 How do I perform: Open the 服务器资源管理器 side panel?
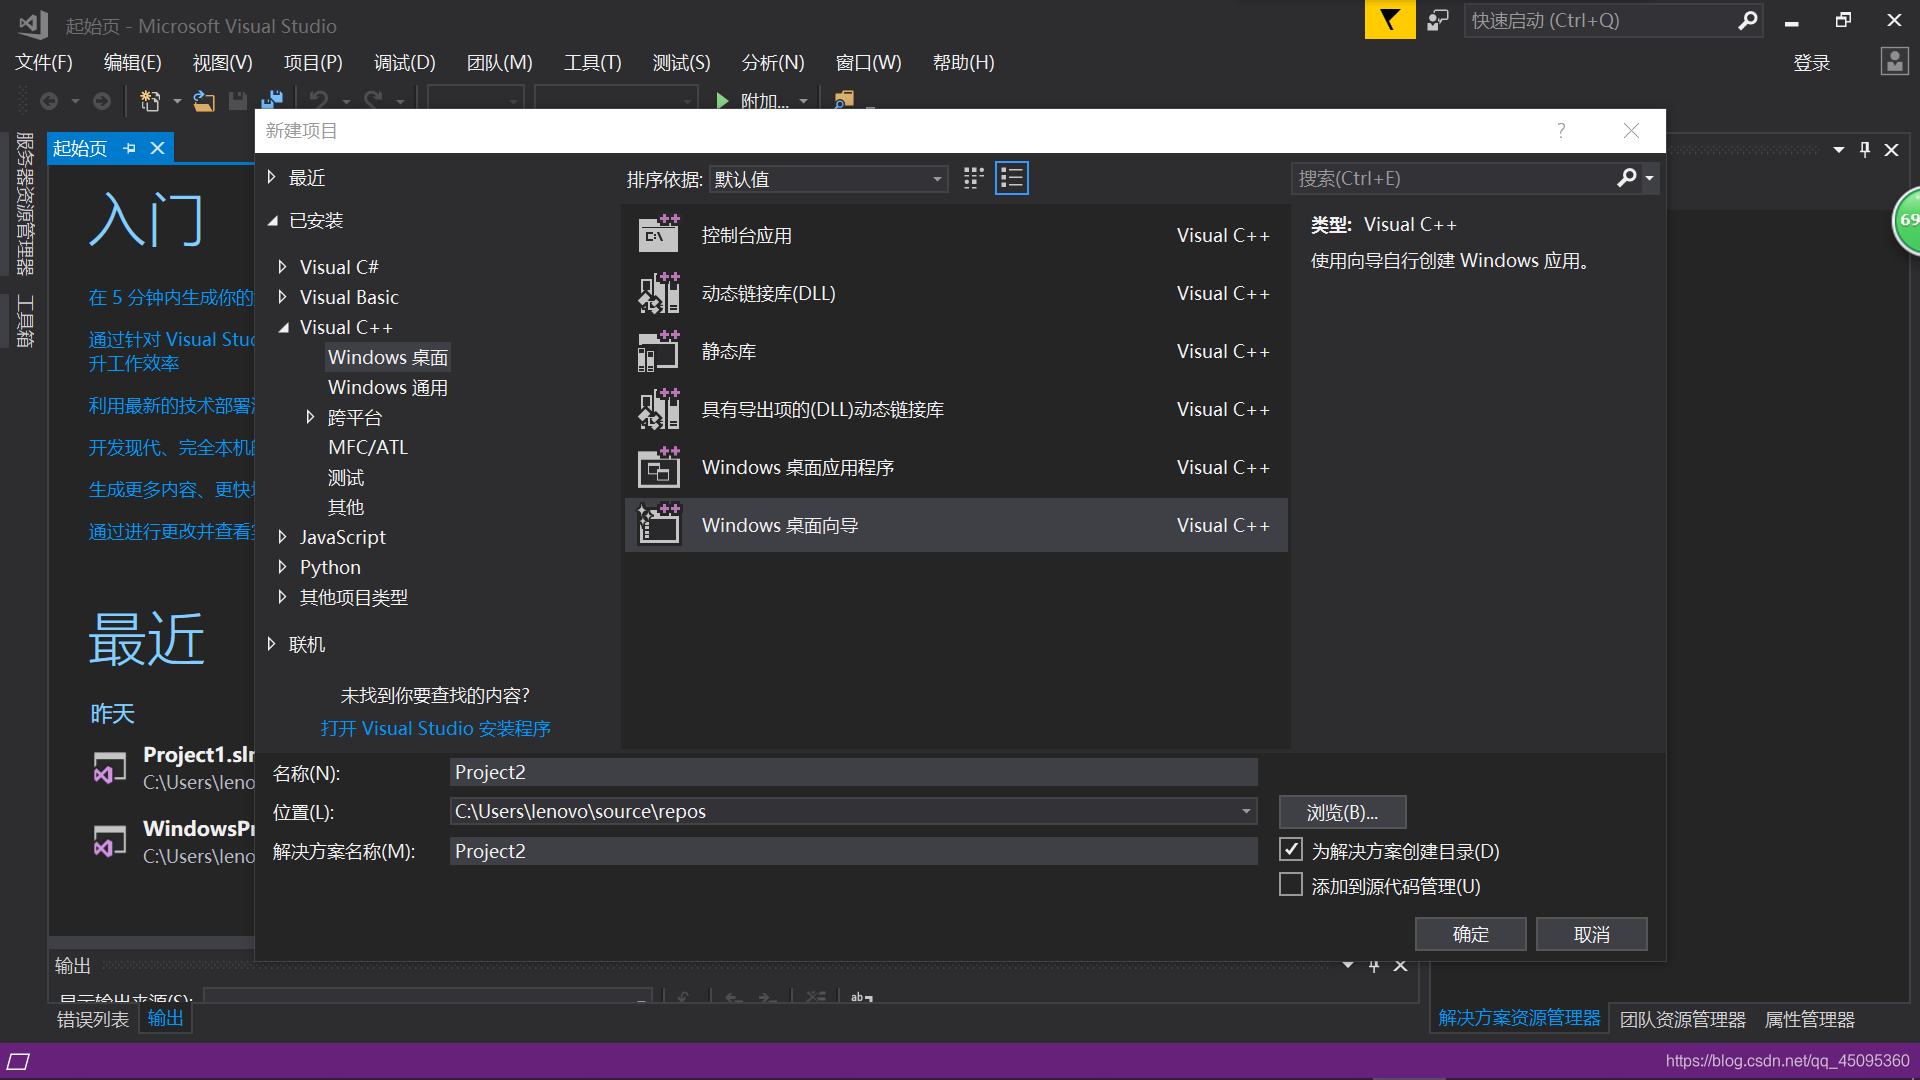[x=25, y=203]
